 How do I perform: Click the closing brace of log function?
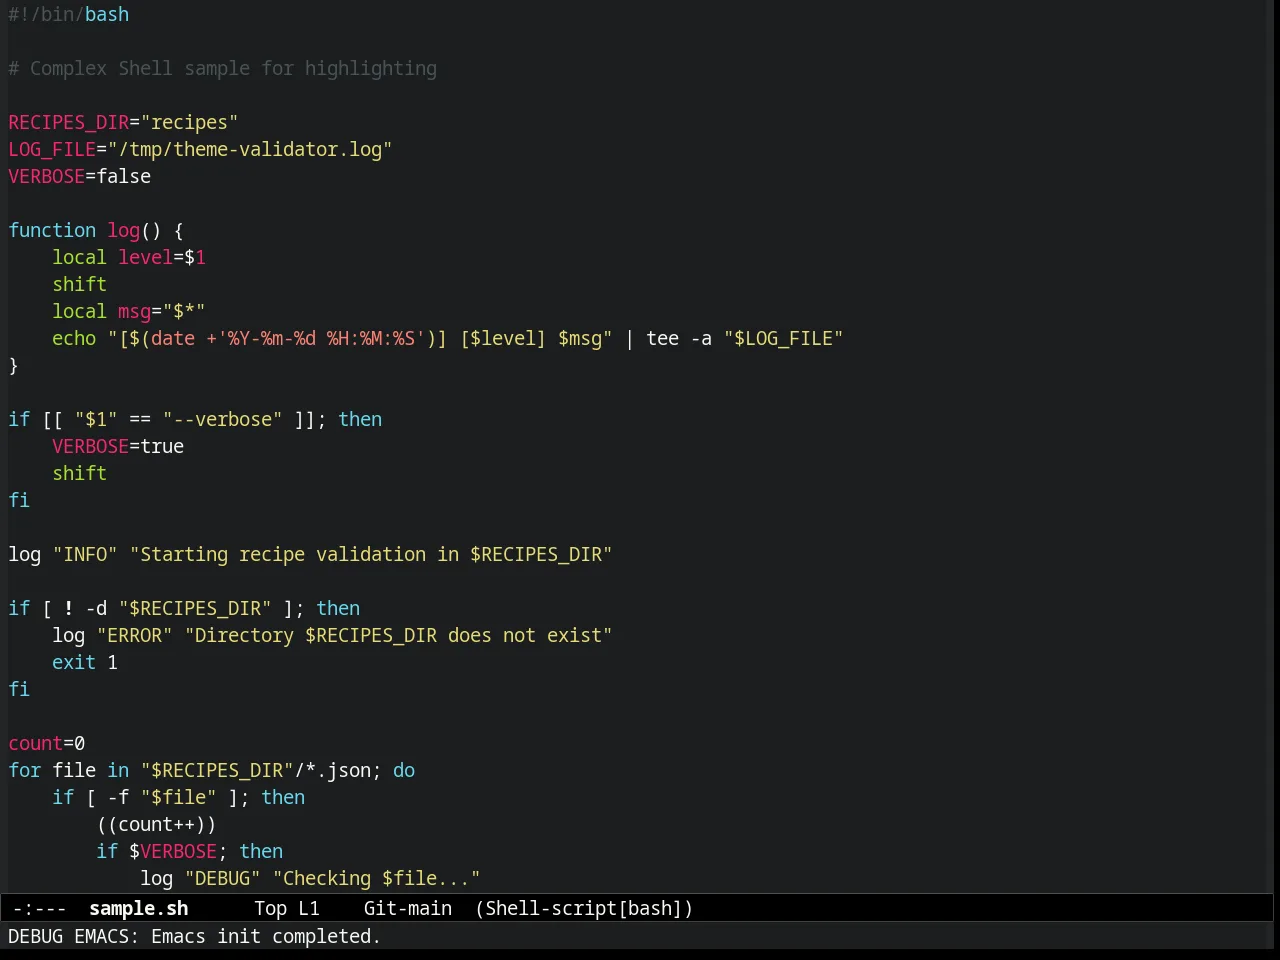point(14,365)
